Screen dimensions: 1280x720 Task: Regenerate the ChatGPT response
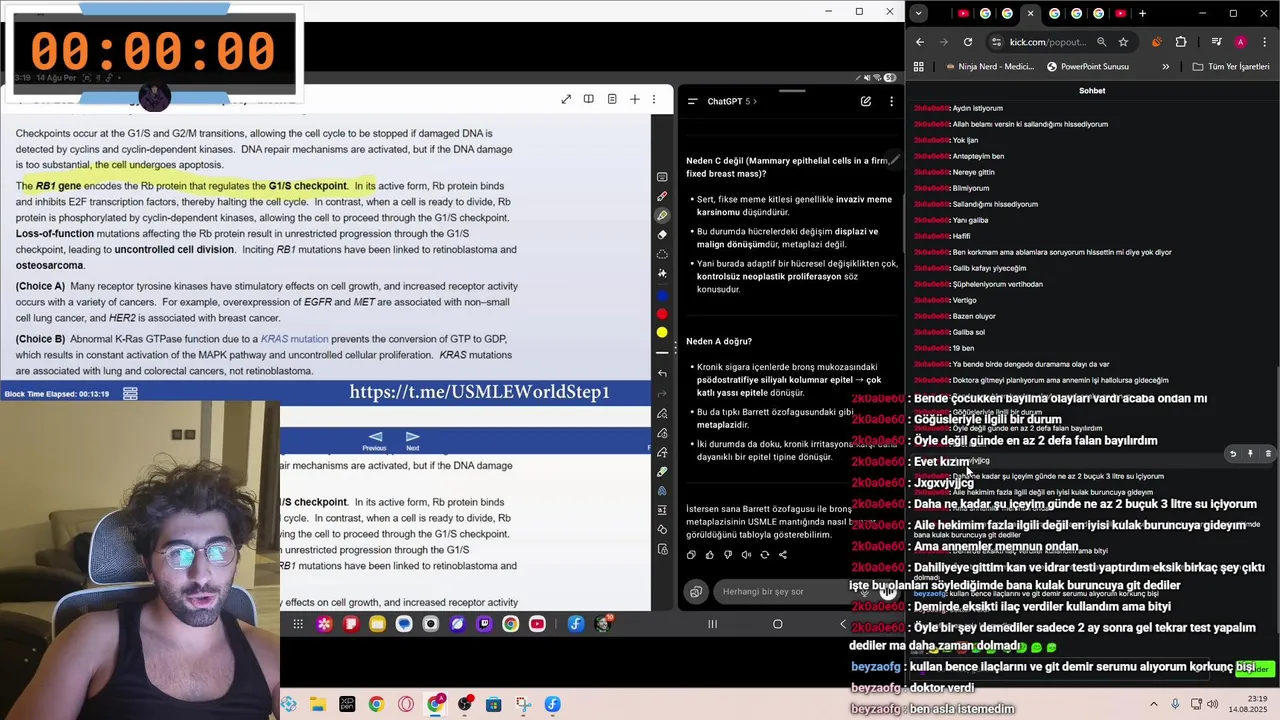click(x=764, y=554)
